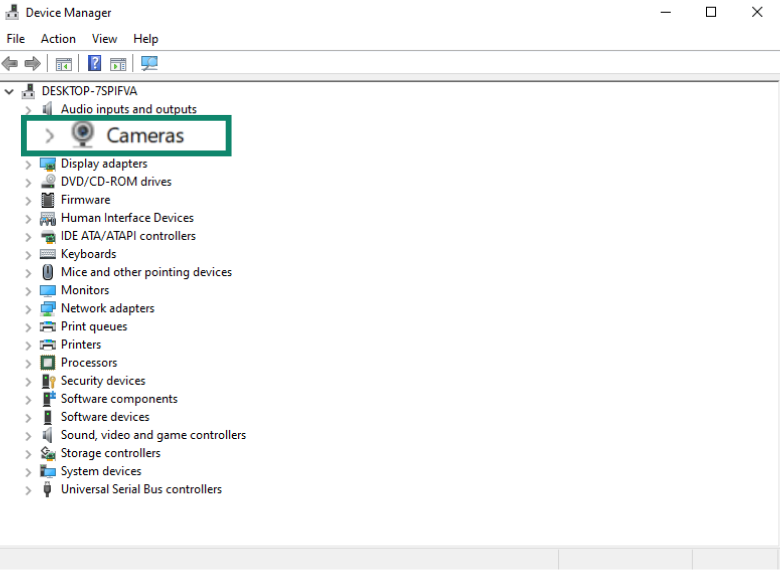Viewport: 780px width, 570px height.
Task: Open Help via the question mark icon
Action: 94,64
